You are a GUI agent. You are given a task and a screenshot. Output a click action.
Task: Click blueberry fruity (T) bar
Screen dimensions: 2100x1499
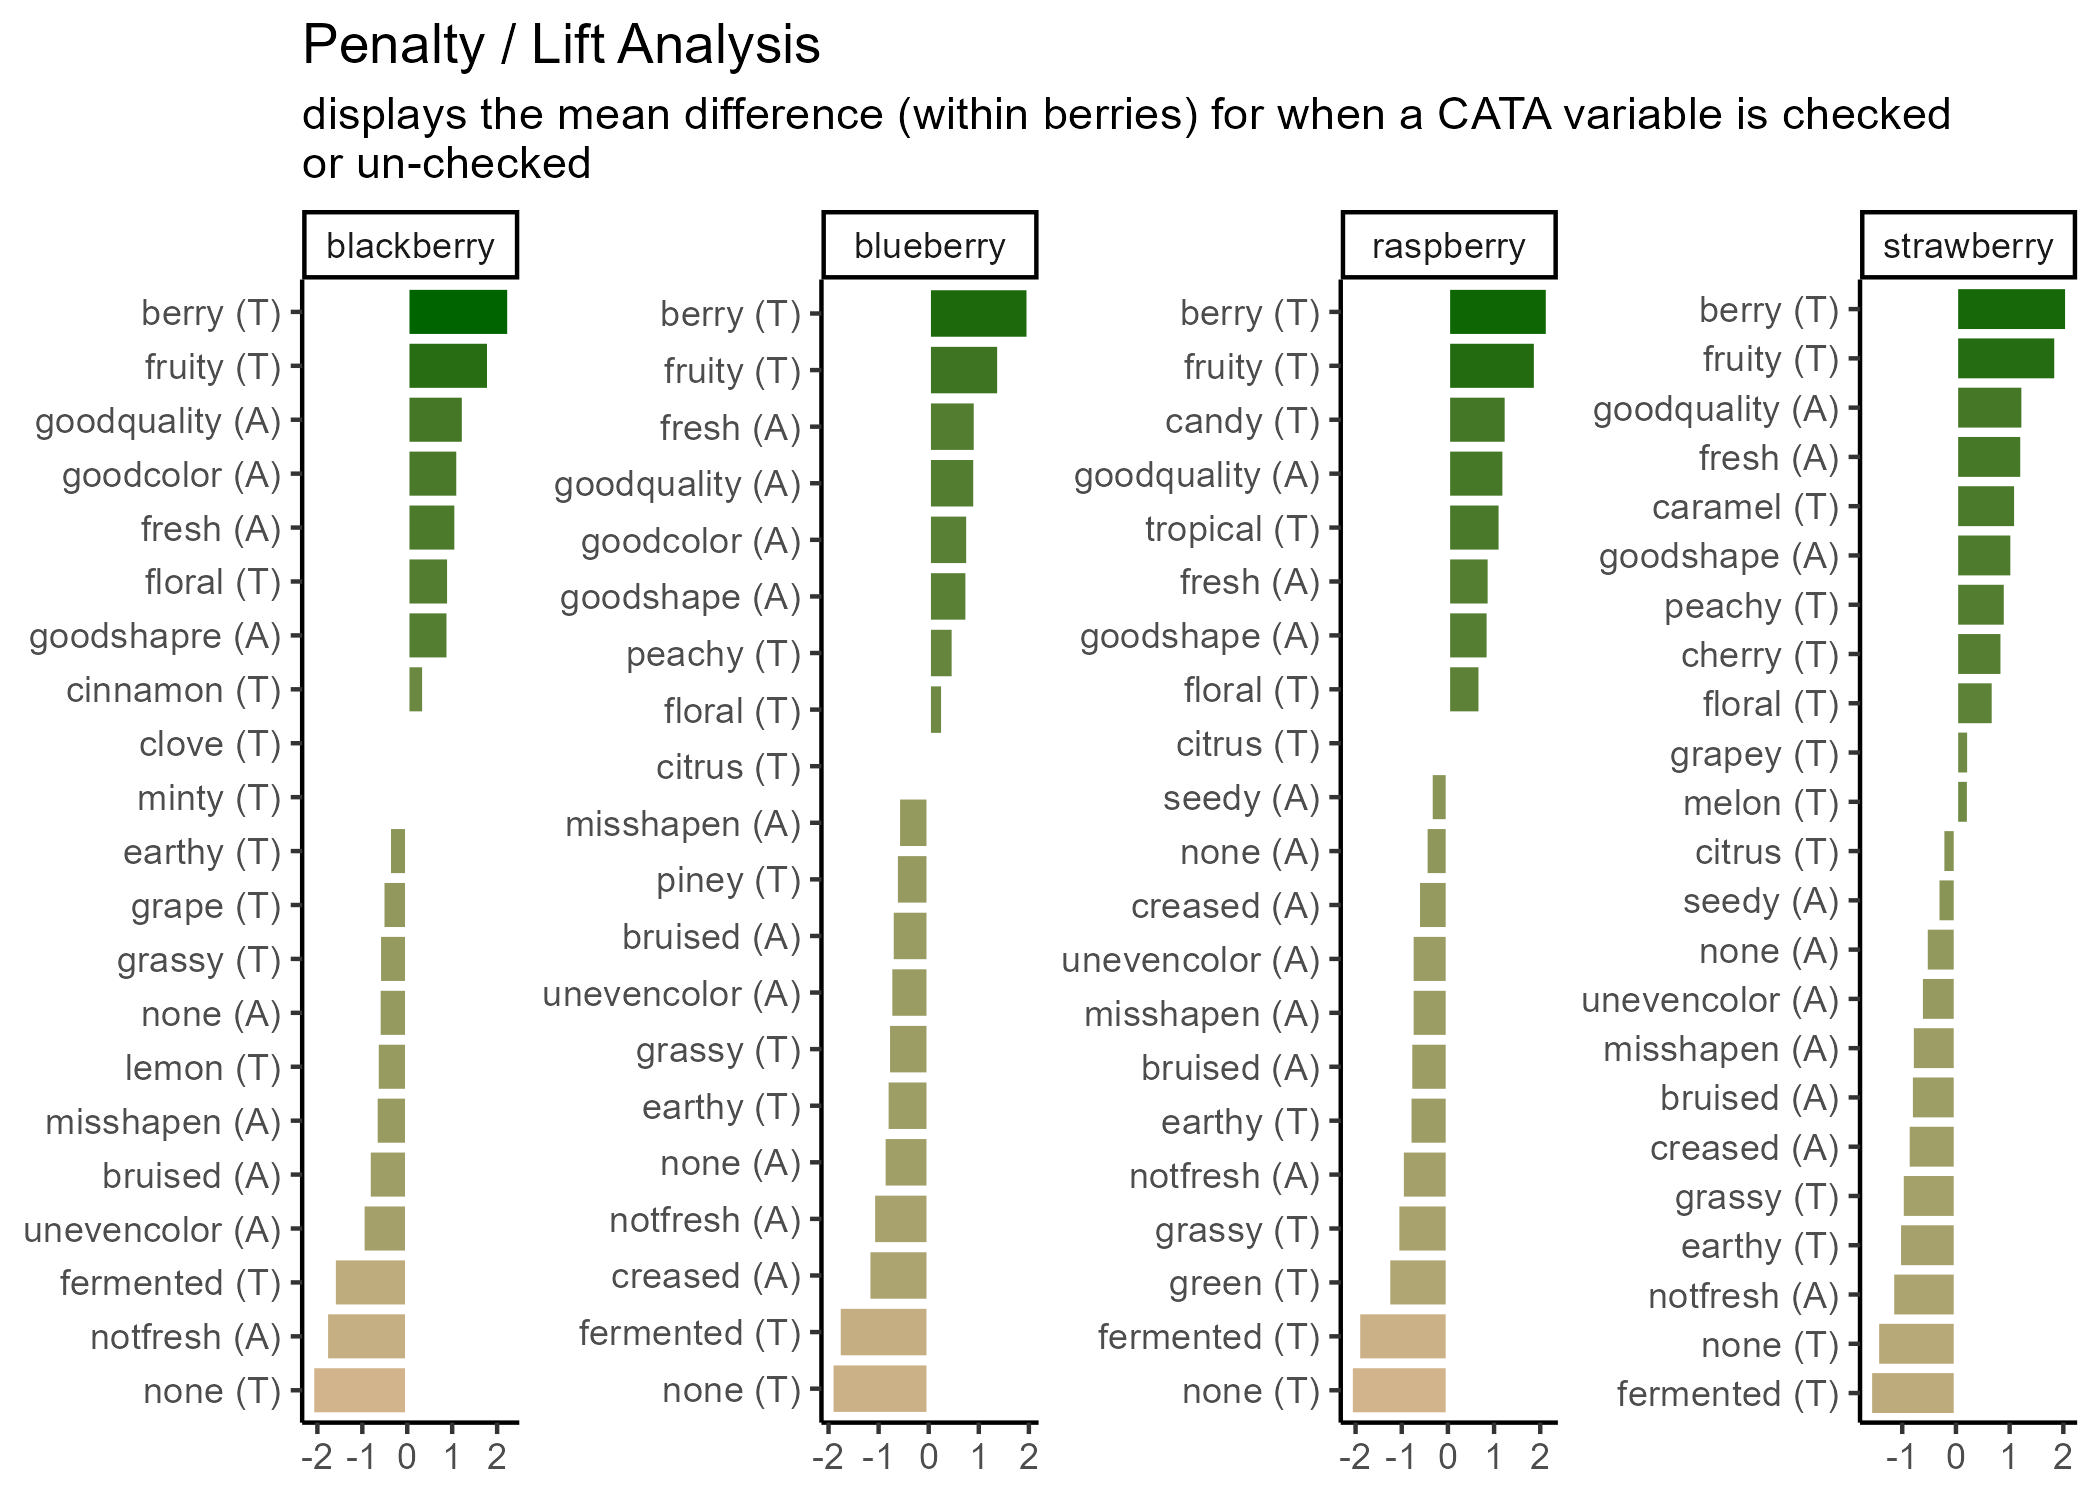point(964,370)
